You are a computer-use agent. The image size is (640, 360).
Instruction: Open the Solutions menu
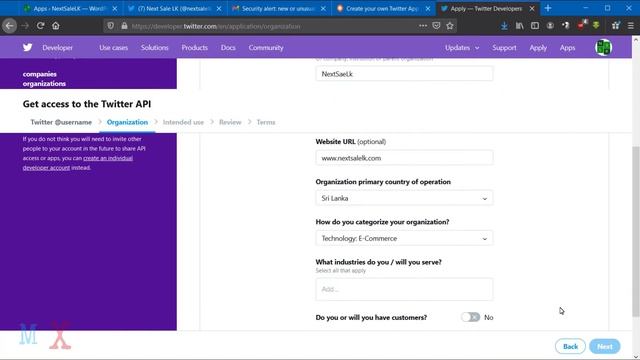coord(155,48)
